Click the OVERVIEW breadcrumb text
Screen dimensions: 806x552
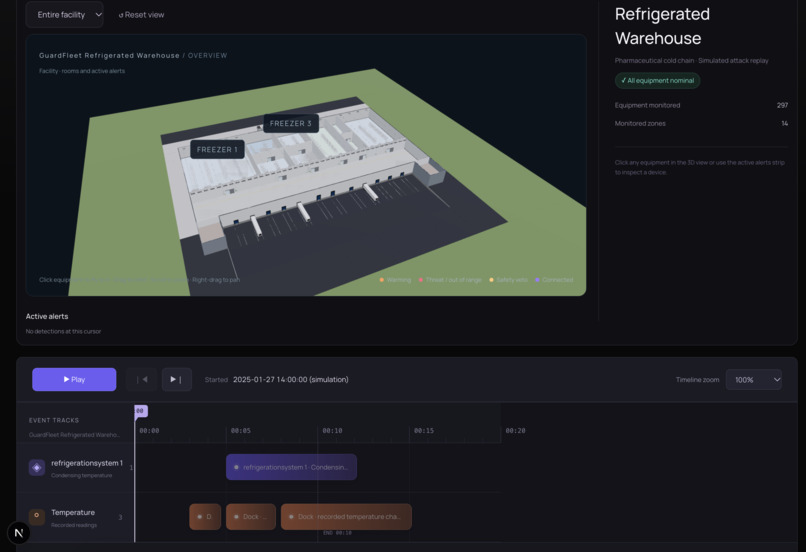(x=207, y=56)
